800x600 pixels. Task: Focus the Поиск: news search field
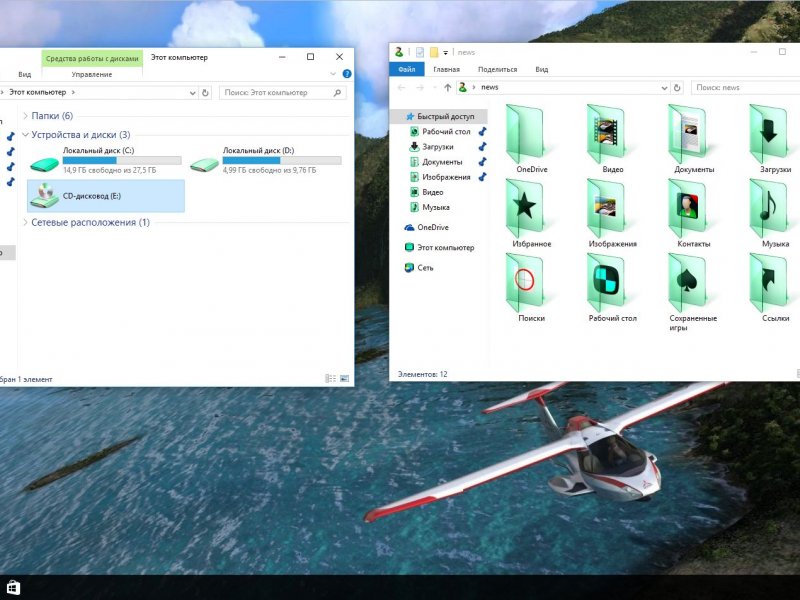click(x=745, y=88)
